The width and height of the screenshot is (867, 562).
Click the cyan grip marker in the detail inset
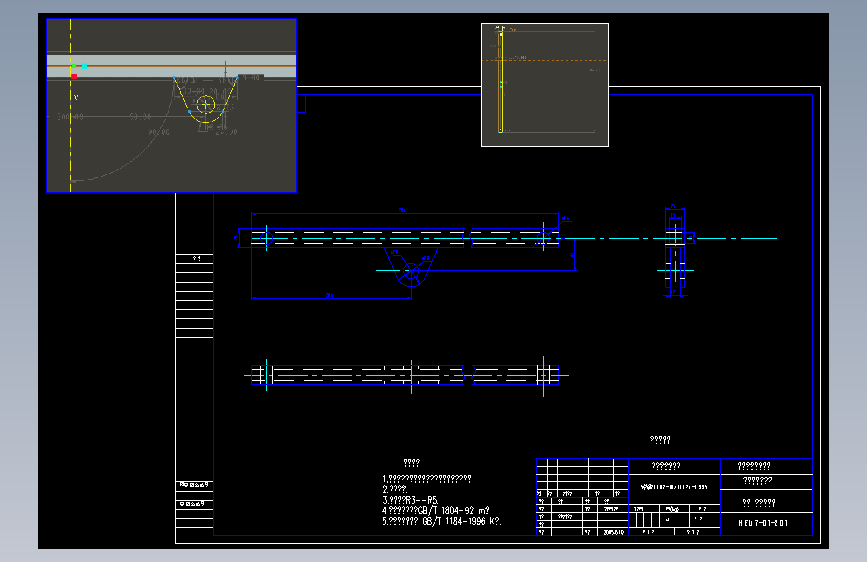coord(85,66)
